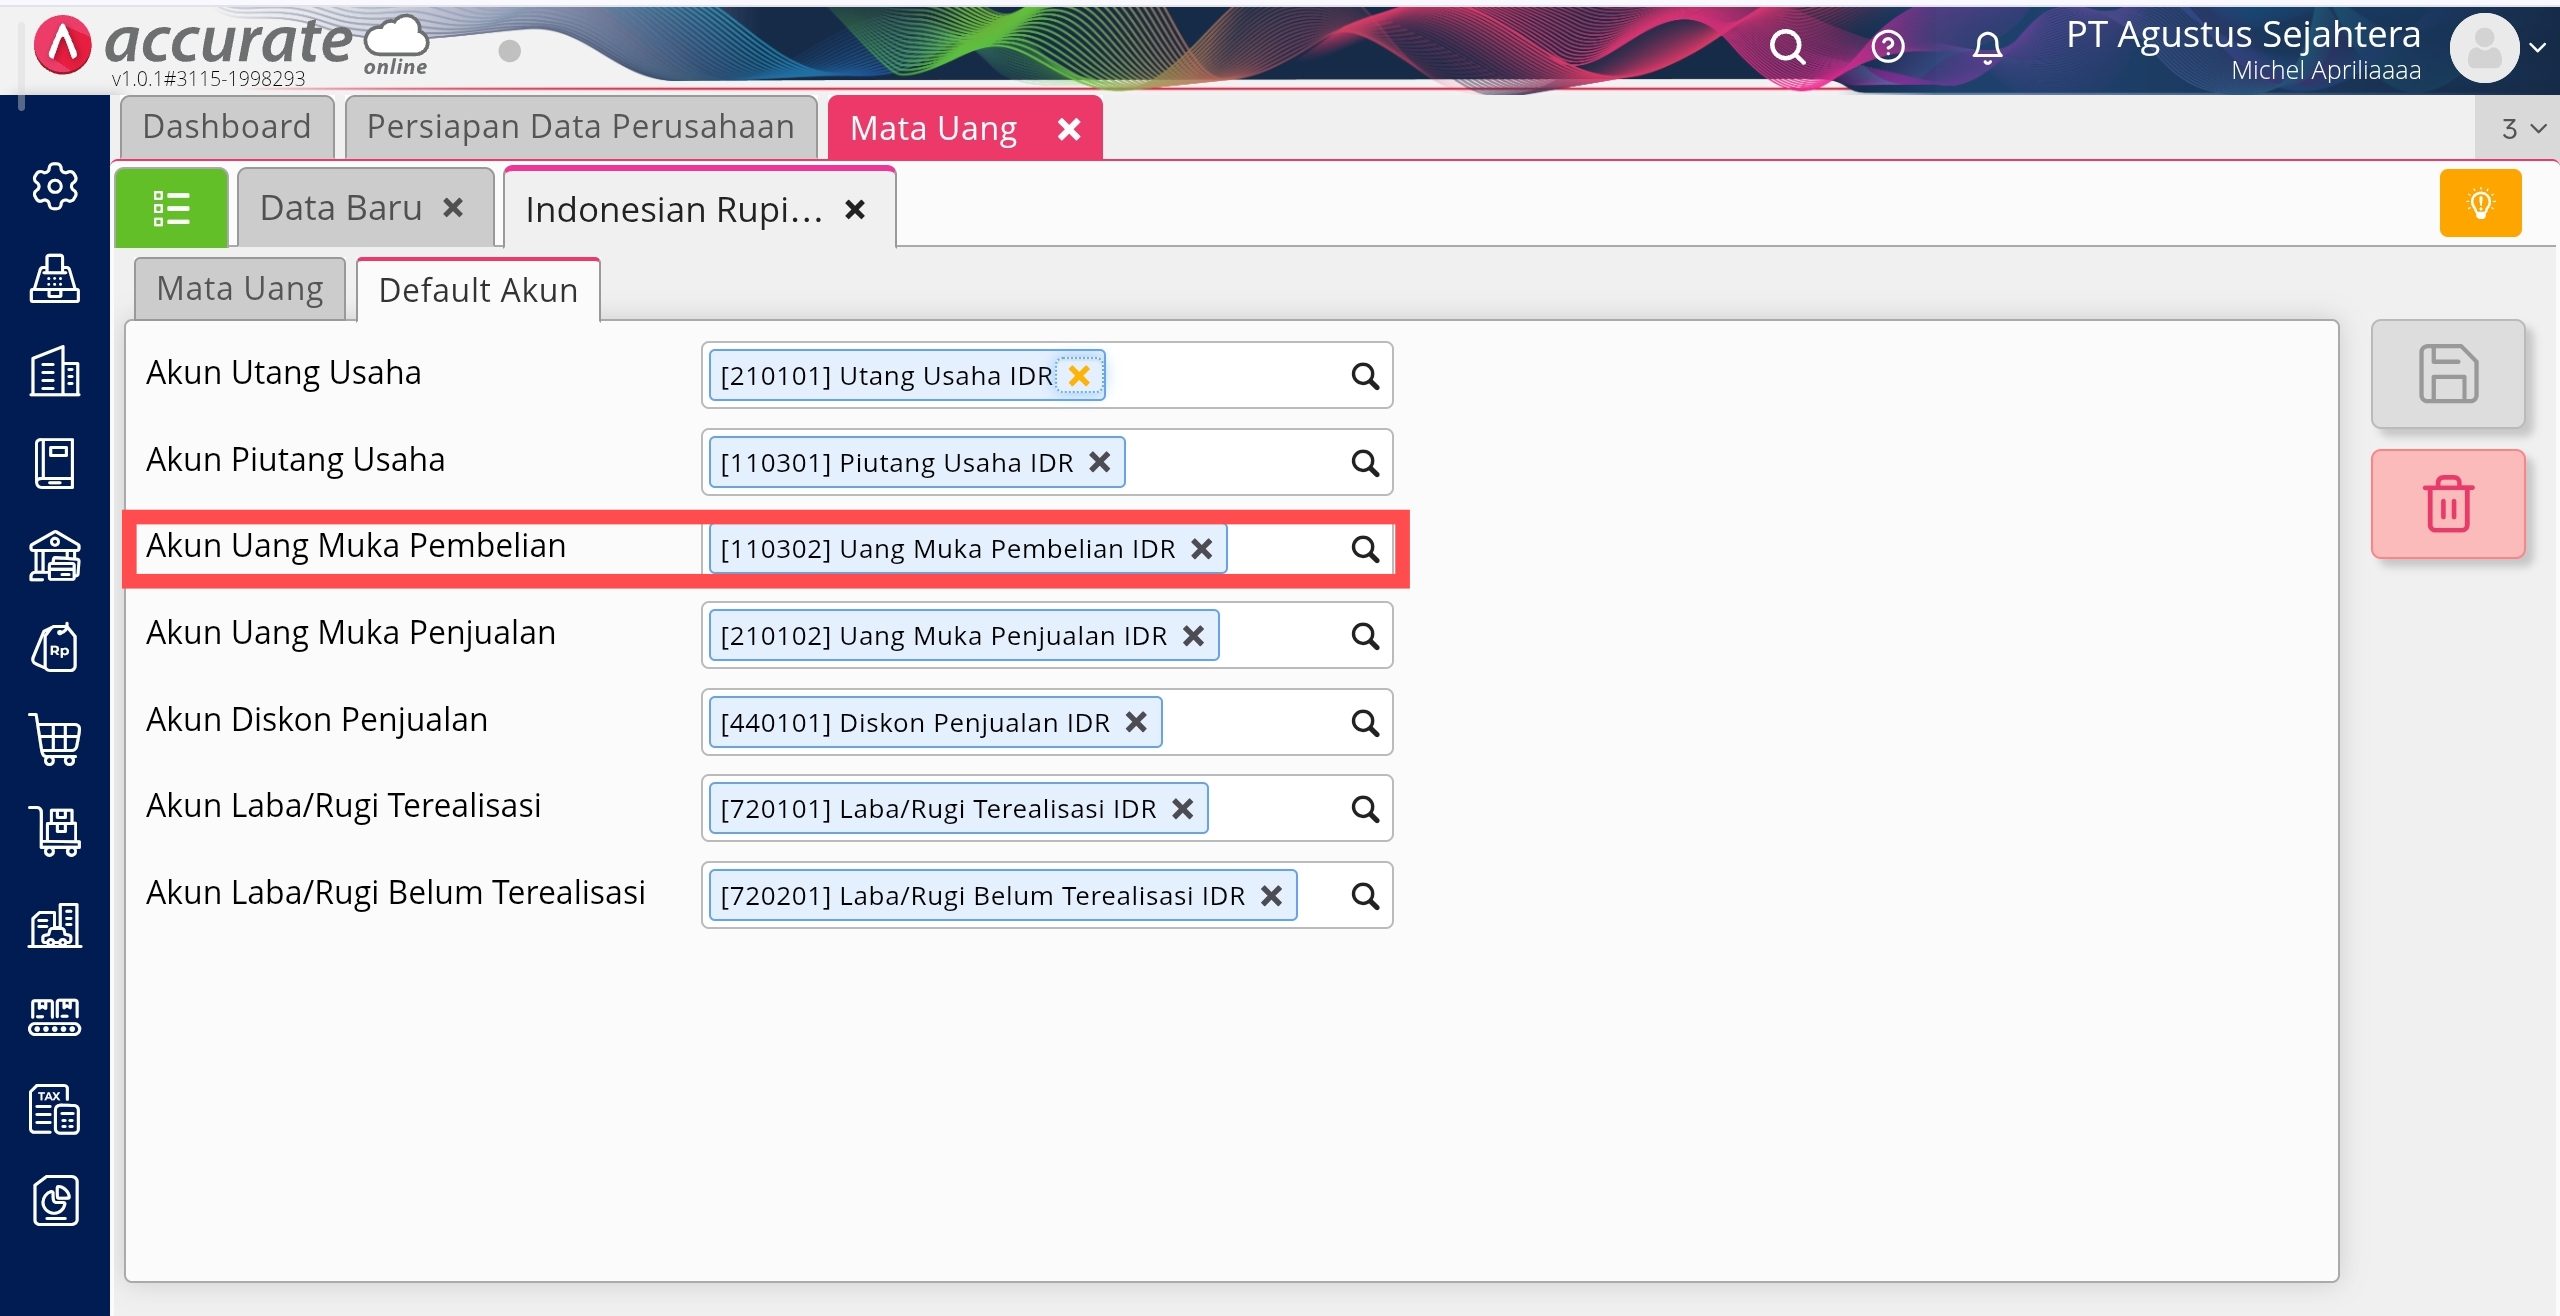Expand the user profile dropdown arrow

coord(2538,47)
